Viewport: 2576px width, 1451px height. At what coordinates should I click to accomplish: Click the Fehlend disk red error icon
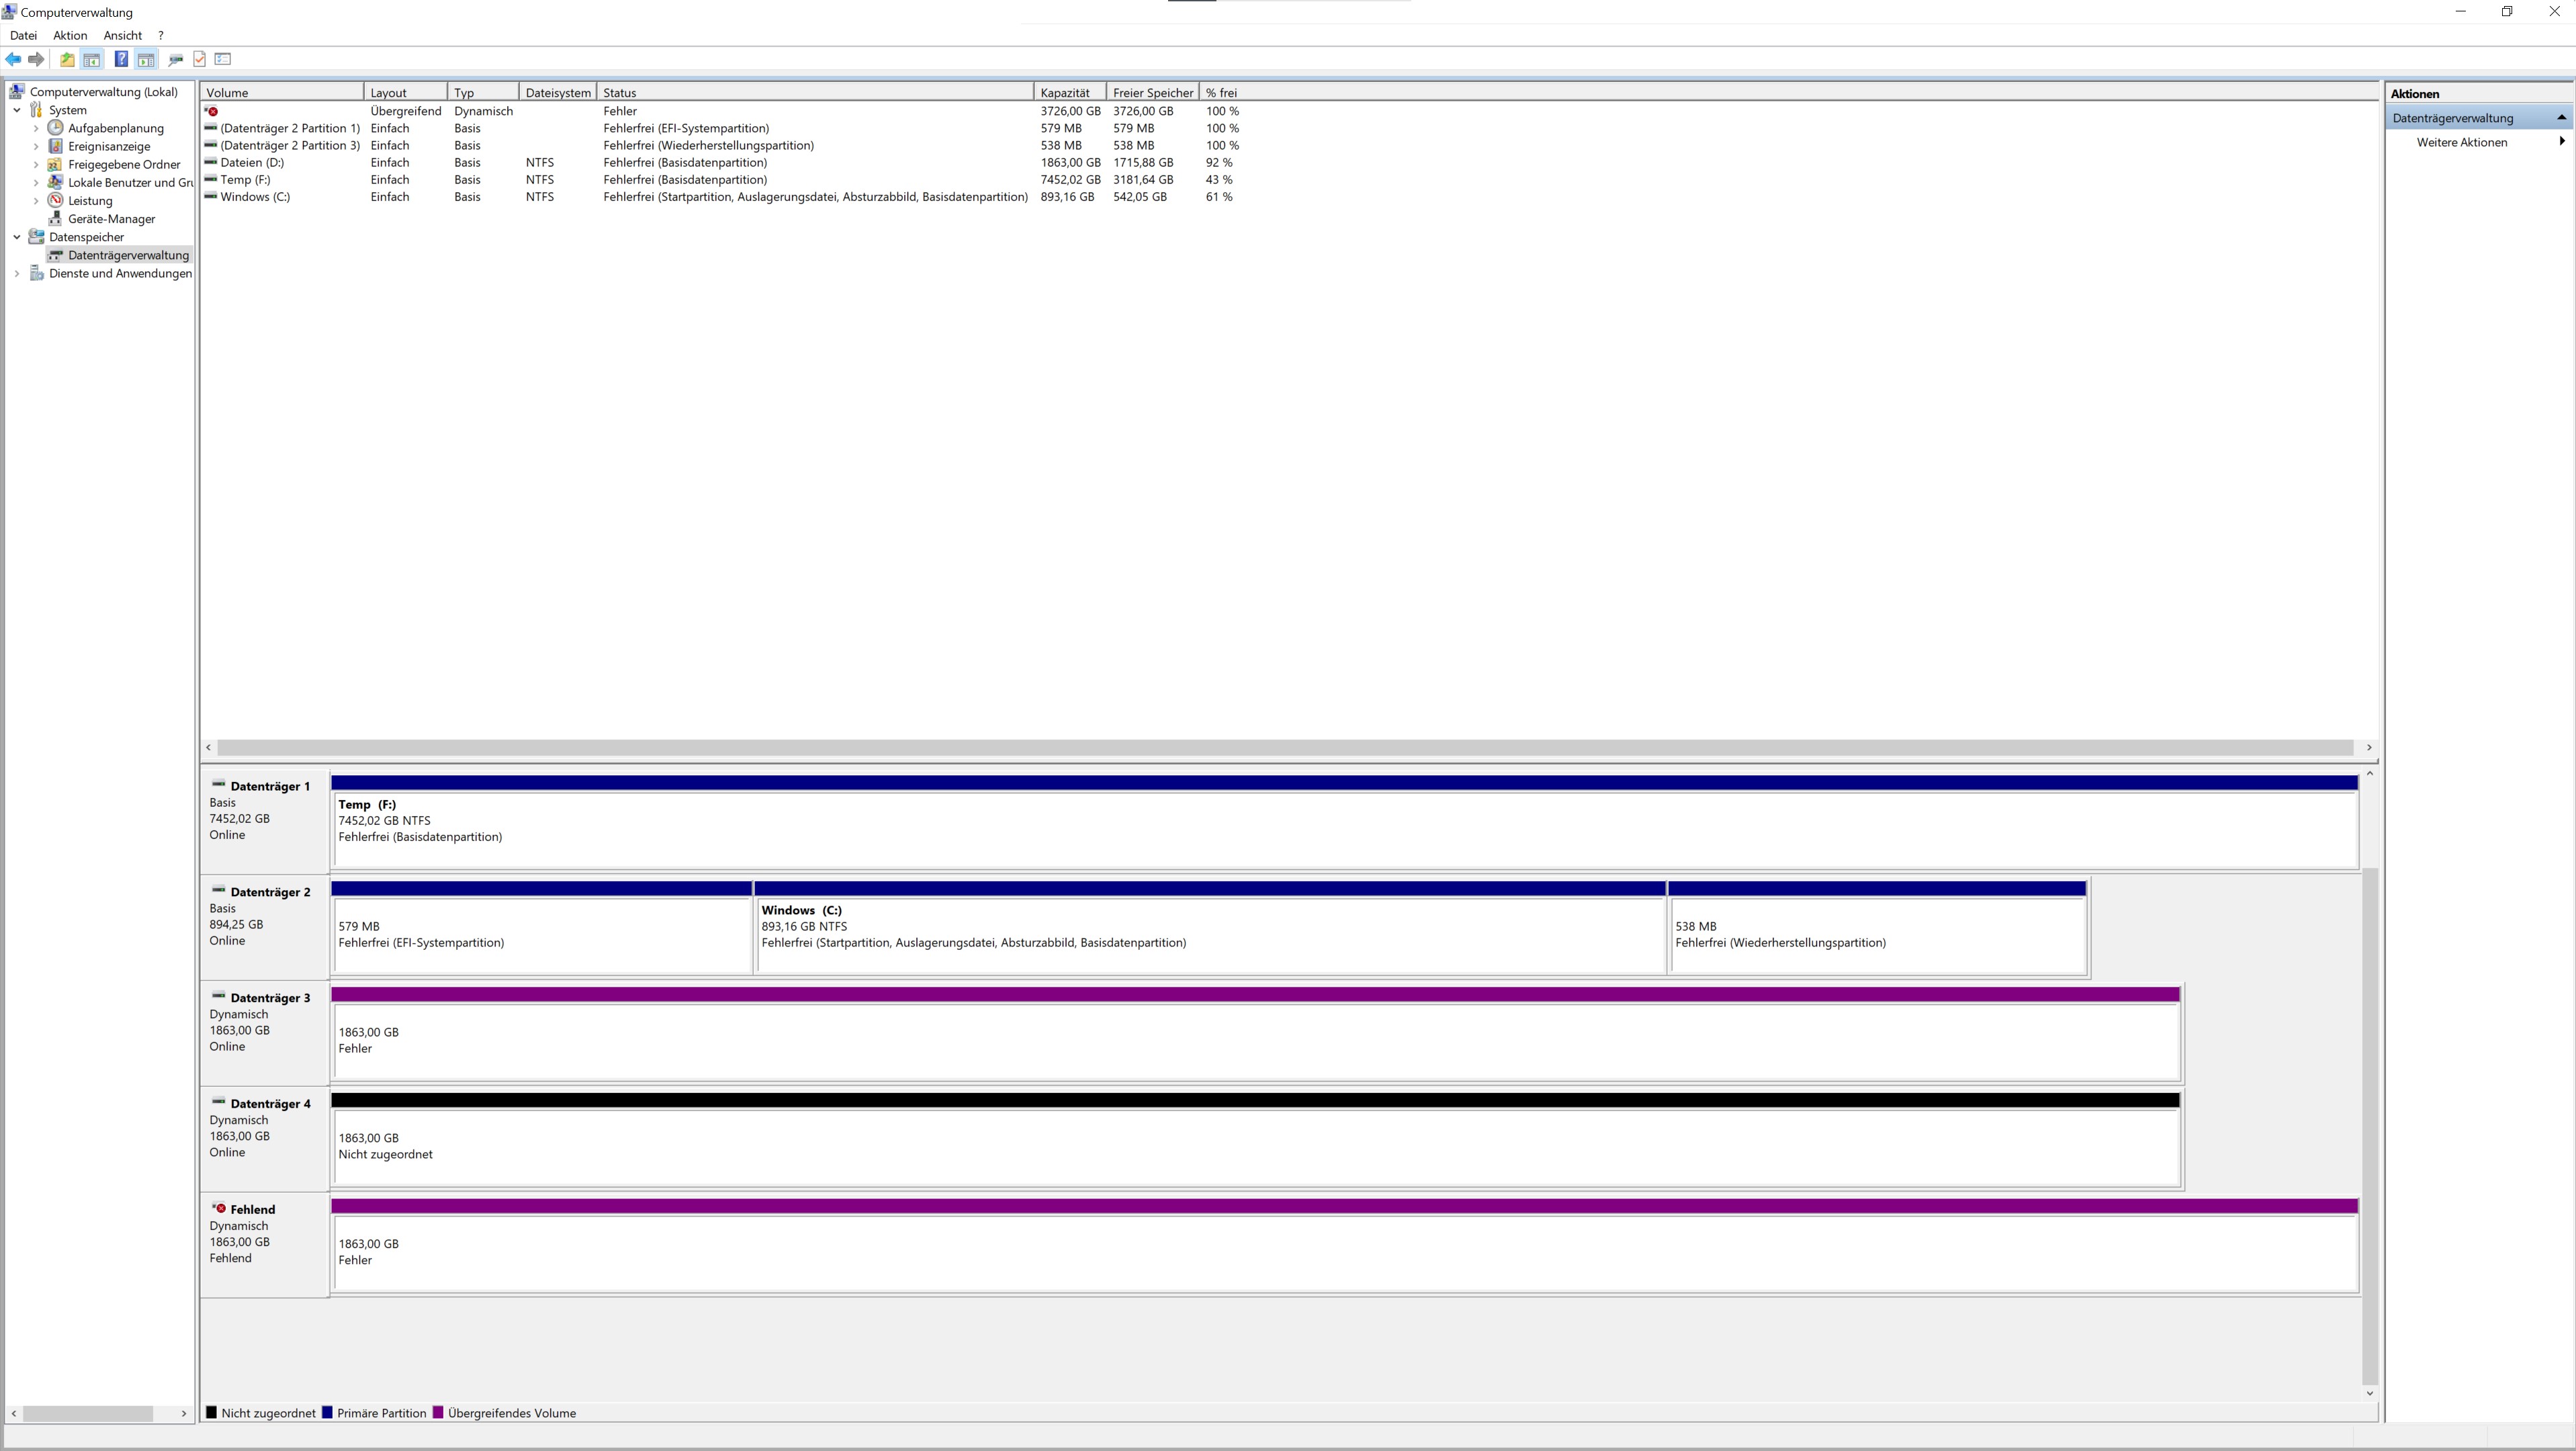(x=220, y=1208)
